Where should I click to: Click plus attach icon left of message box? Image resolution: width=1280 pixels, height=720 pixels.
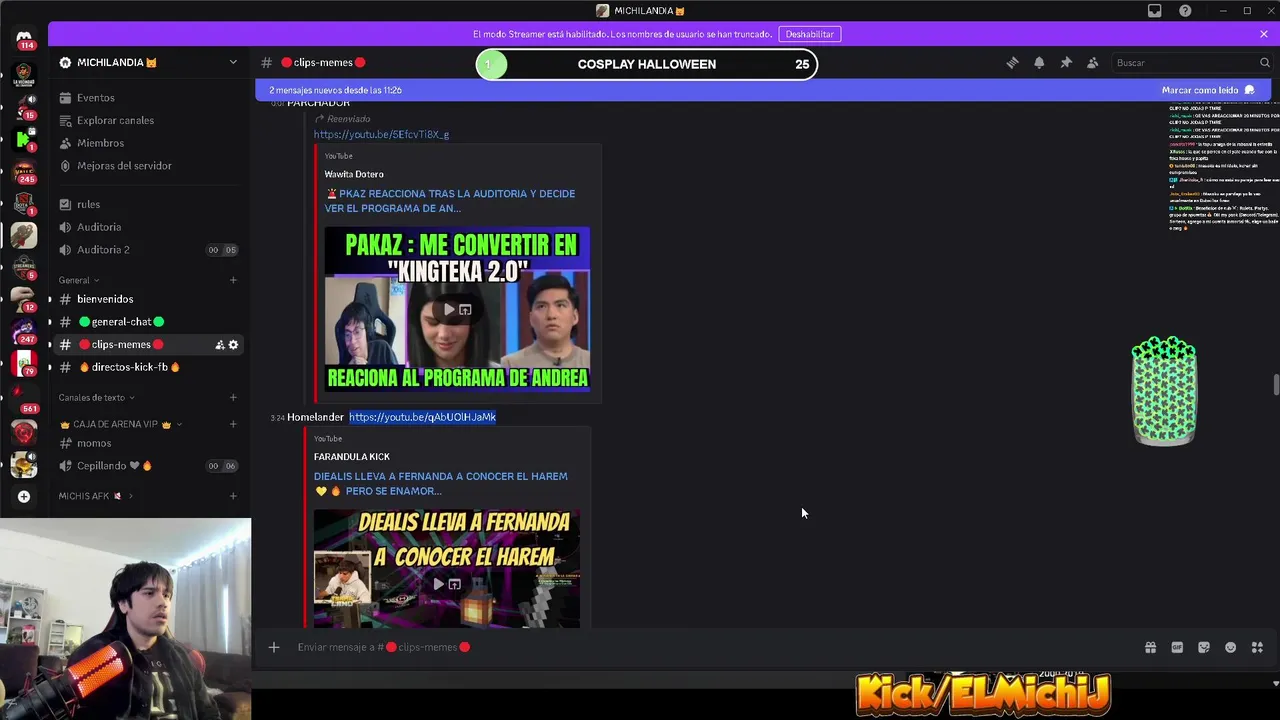[274, 647]
